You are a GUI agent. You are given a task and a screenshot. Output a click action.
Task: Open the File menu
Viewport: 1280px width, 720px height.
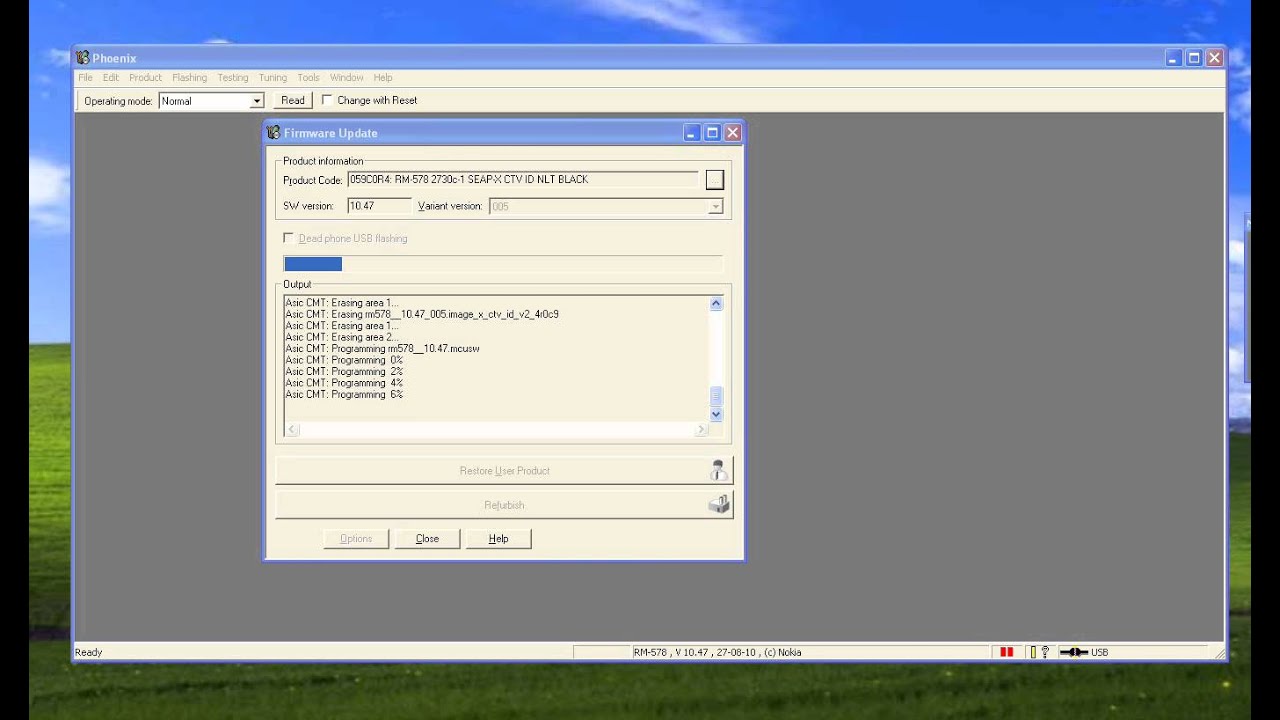(x=85, y=77)
